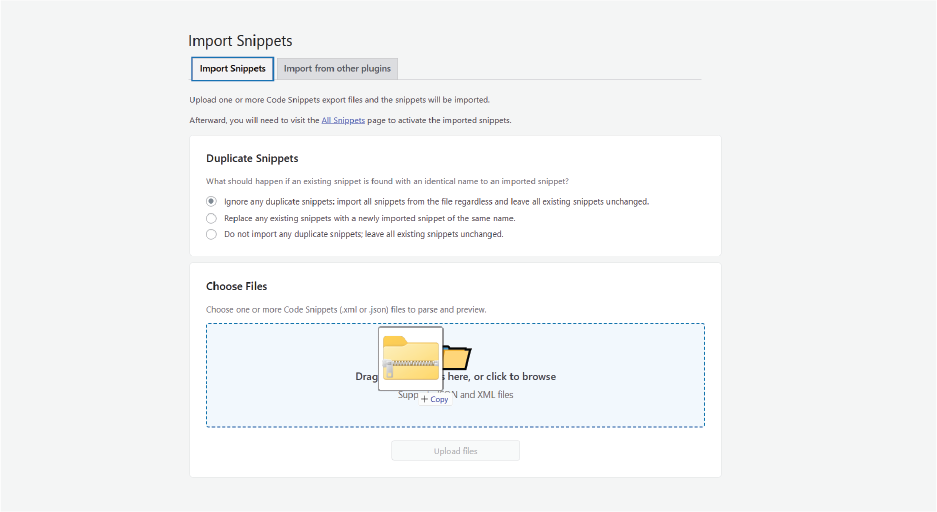
Task: Click the Import Snippets page heading
Action: [x=240, y=41]
